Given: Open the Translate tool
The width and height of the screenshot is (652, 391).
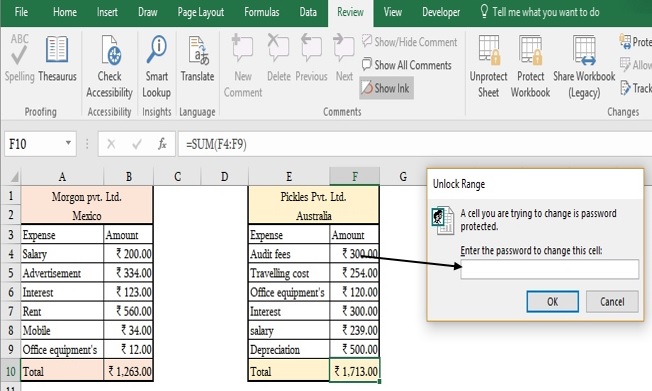Looking at the screenshot, I should coord(198,58).
